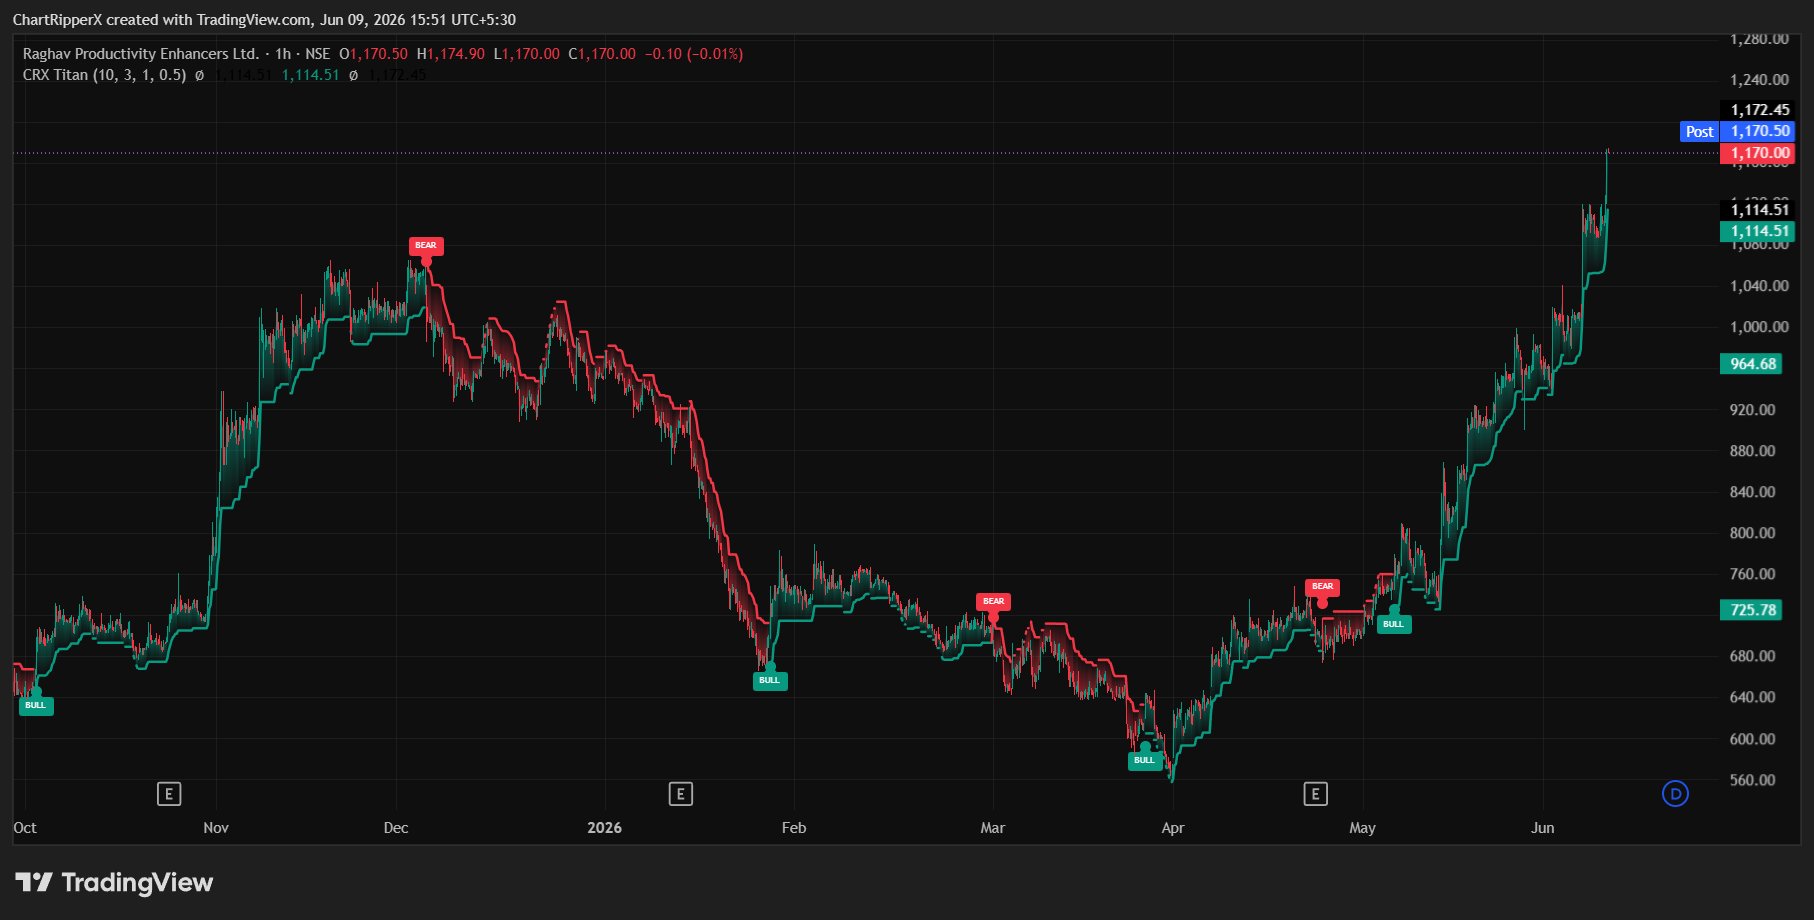Click the BULL signal marker in early October
This screenshot has width=1814, height=920.
tap(36, 705)
